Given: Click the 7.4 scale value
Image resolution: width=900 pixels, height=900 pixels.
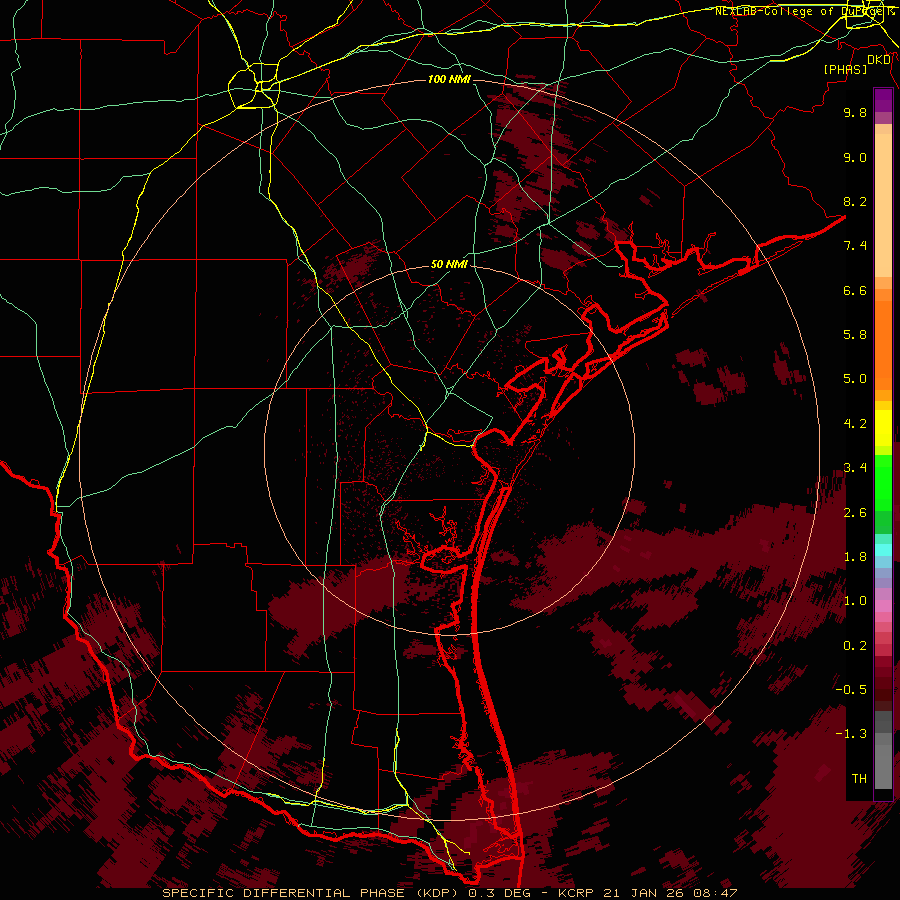Looking at the screenshot, I should [x=855, y=246].
